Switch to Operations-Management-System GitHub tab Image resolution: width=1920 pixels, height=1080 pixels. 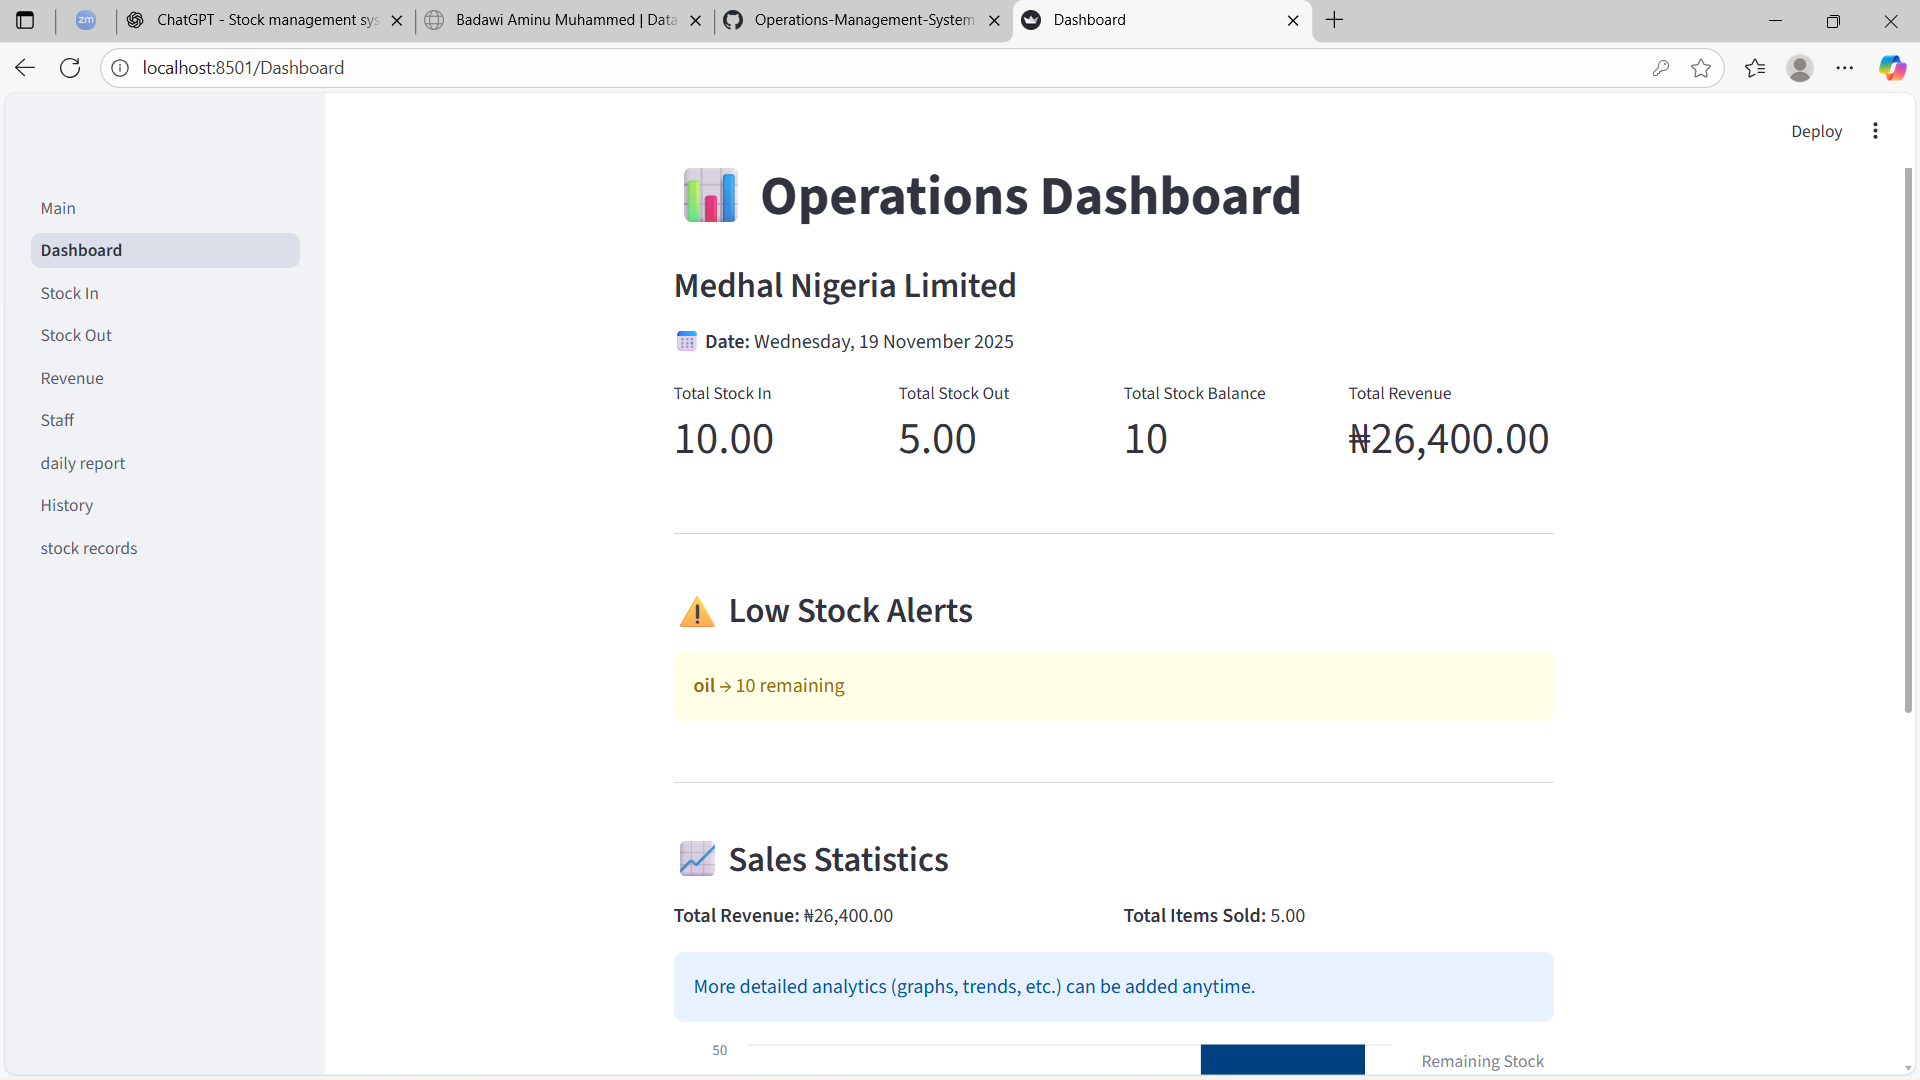pyautogui.click(x=862, y=20)
